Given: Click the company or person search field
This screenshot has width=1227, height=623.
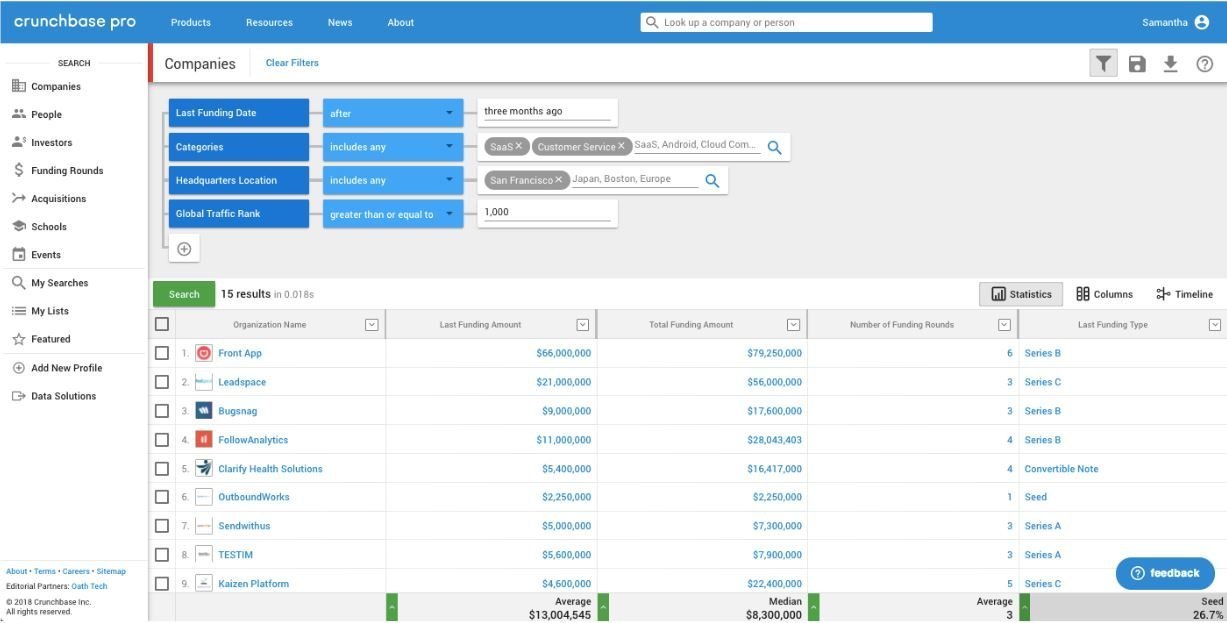Looking at the screenshot, I should tap(786, 22).
